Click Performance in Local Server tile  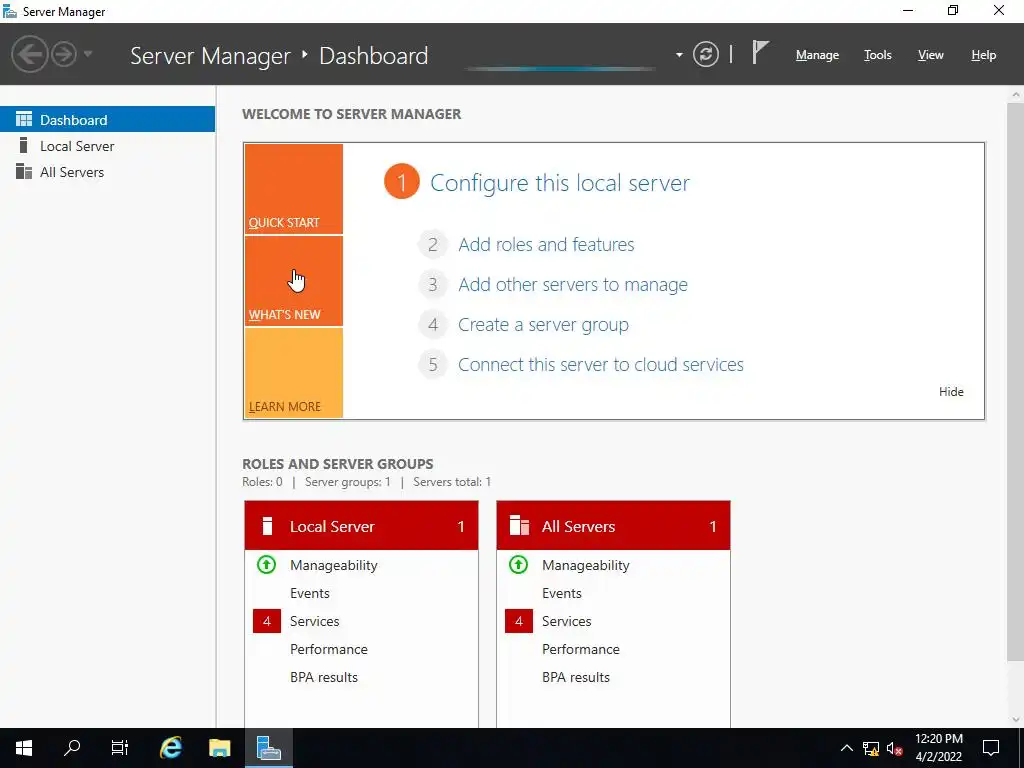tap(328, 649)
